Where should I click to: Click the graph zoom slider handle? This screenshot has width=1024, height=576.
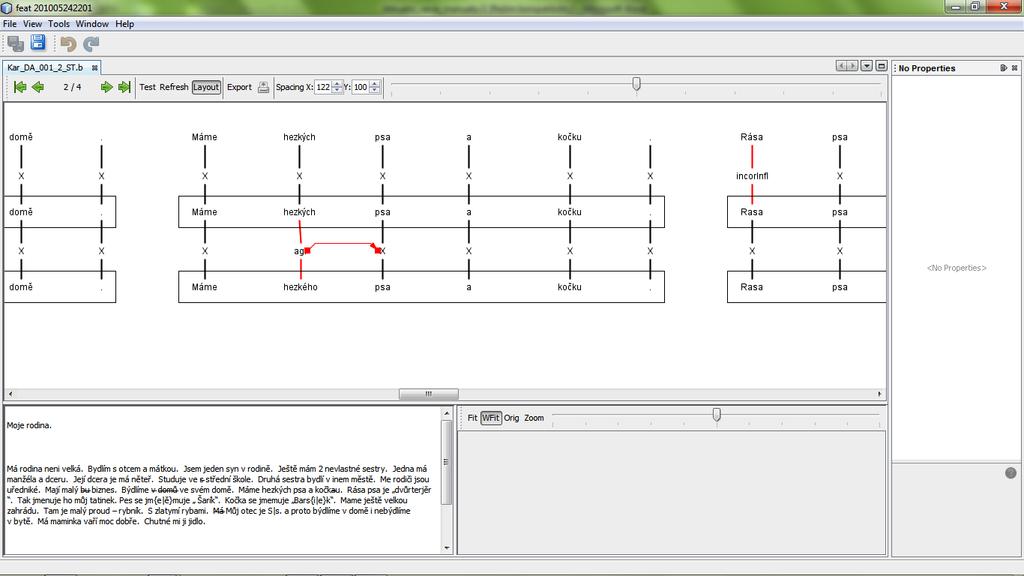tap(636, 84)
